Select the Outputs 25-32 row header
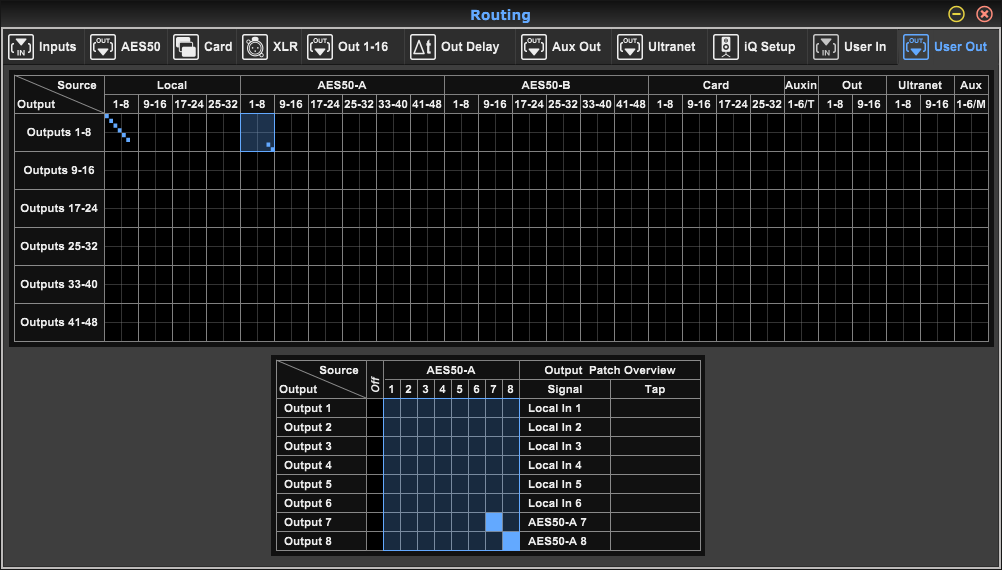 [59, 246]
